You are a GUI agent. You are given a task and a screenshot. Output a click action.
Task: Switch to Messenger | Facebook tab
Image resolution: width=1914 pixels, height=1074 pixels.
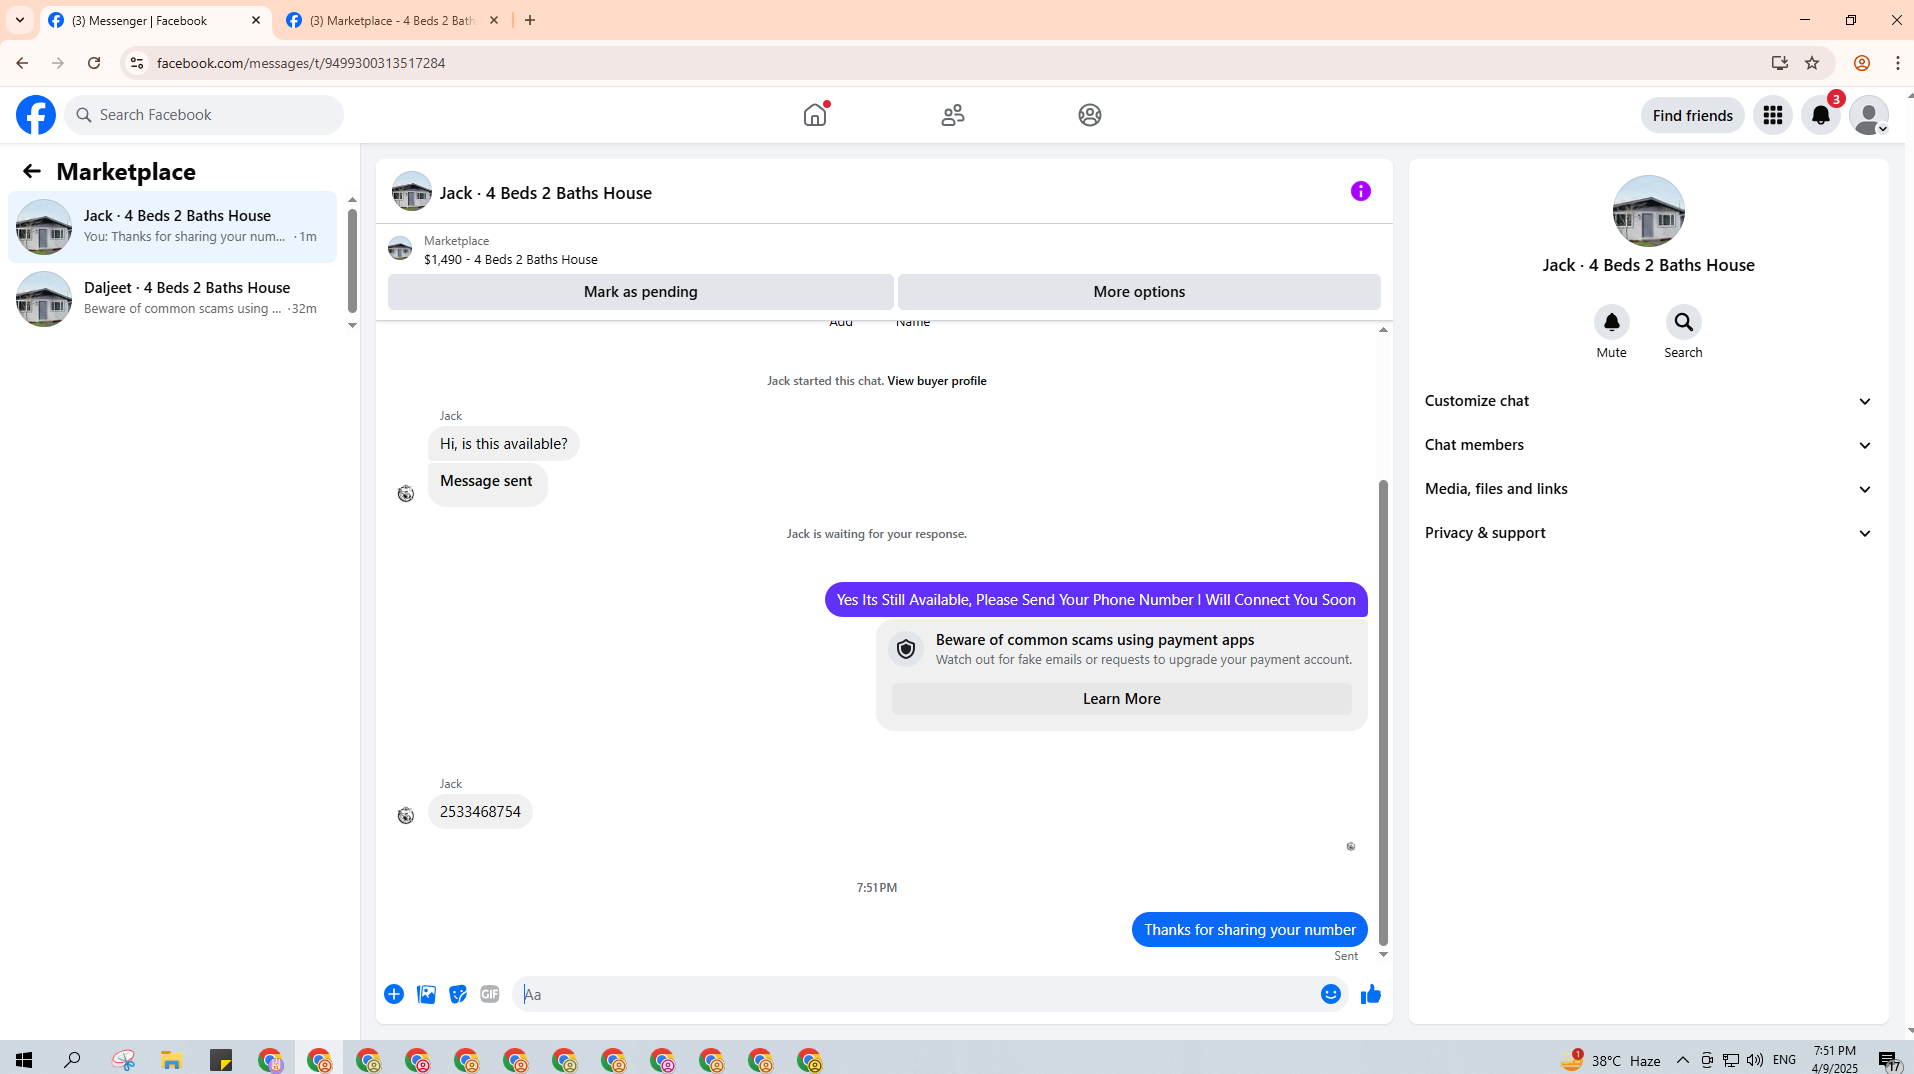(x=155, y=20)
